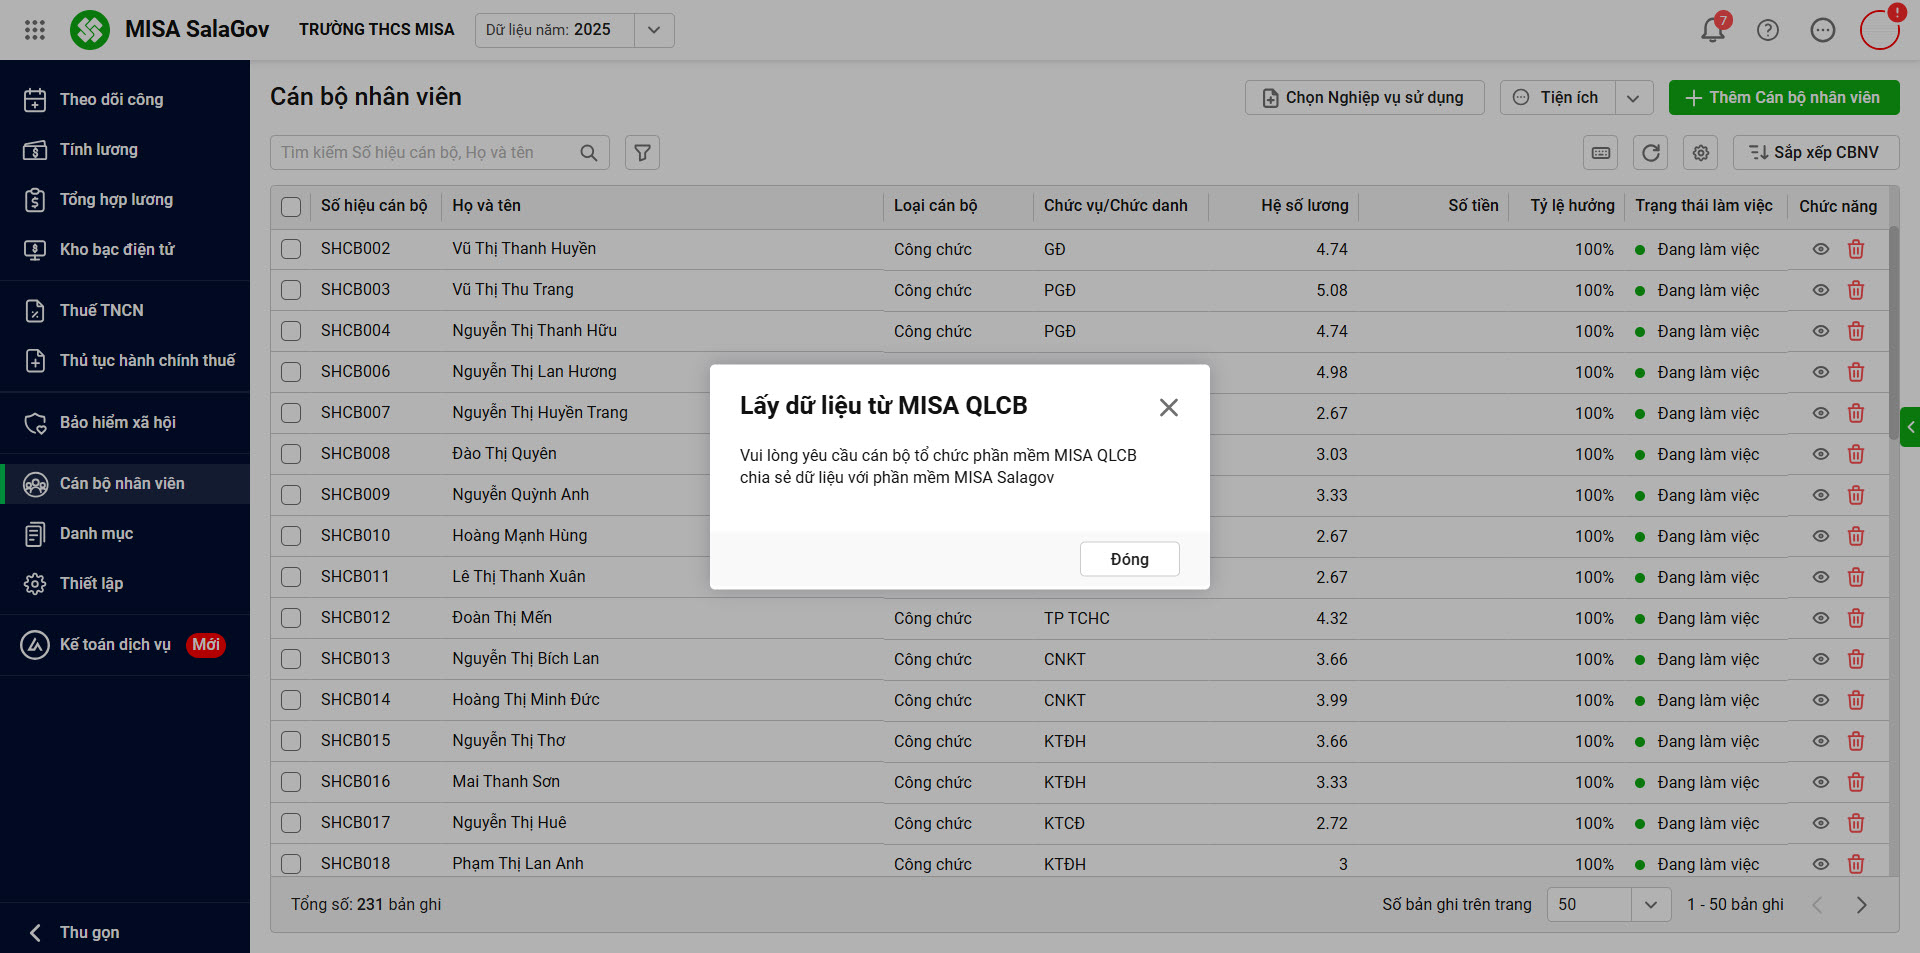Delete employee SHCB011 with trash icon
This screenshot has height=953, width=1920.
(1856, 577)
